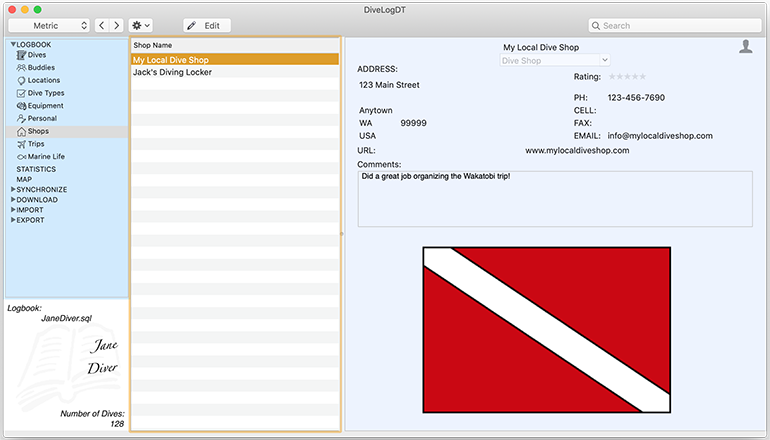Open the gear actions menu
The width and height of the screenshot is (770, 440).
pos(141,25)
